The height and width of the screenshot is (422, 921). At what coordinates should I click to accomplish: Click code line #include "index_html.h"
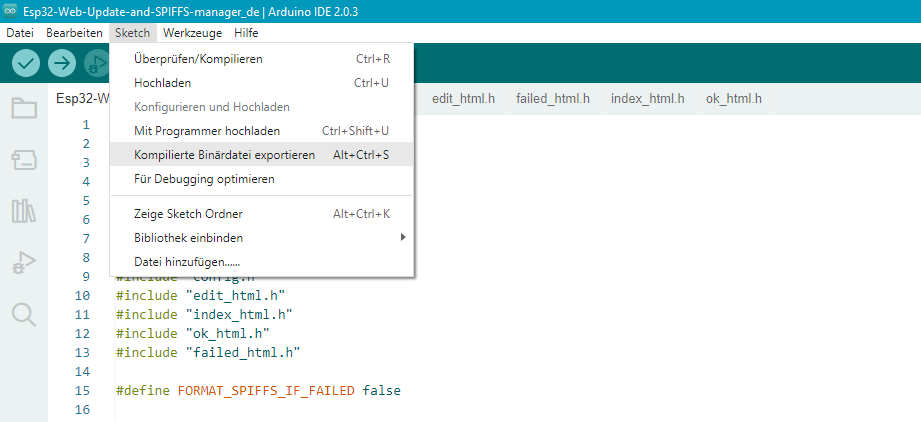(204, 314)
